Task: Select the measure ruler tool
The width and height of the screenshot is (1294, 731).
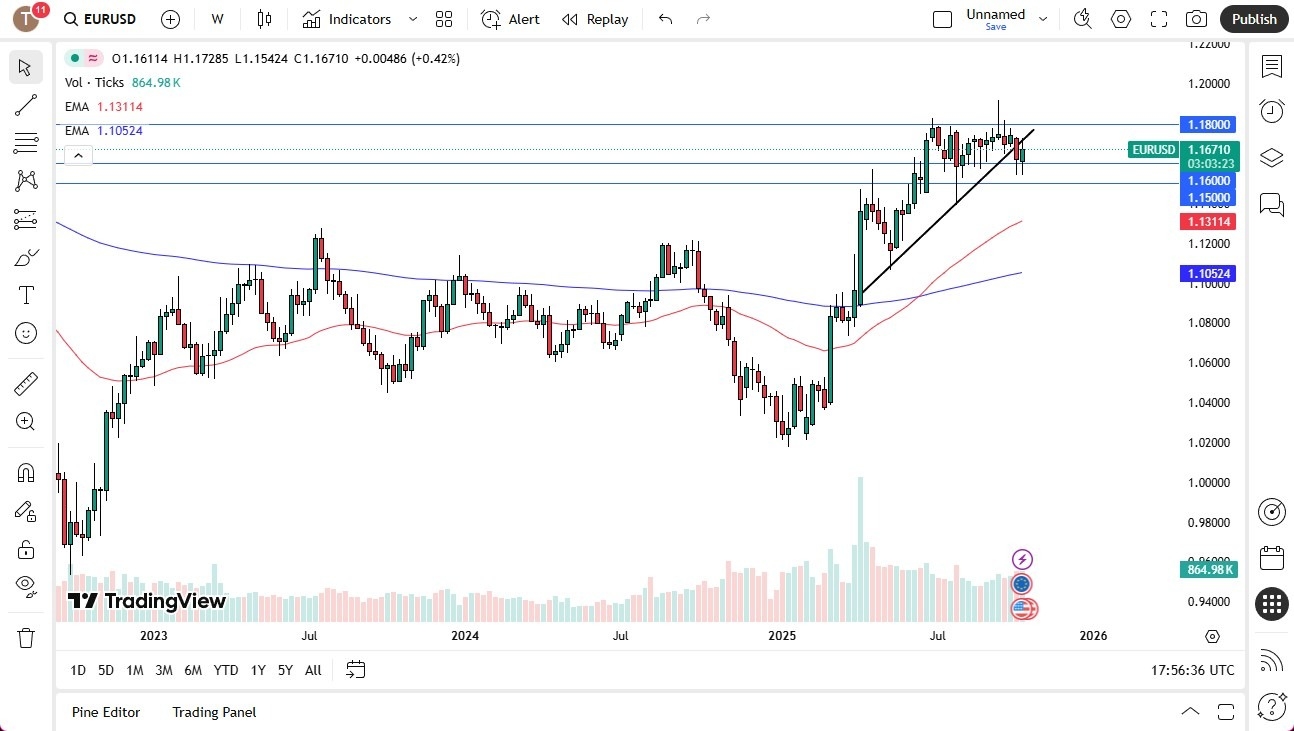Action: (x=26, y=383)
